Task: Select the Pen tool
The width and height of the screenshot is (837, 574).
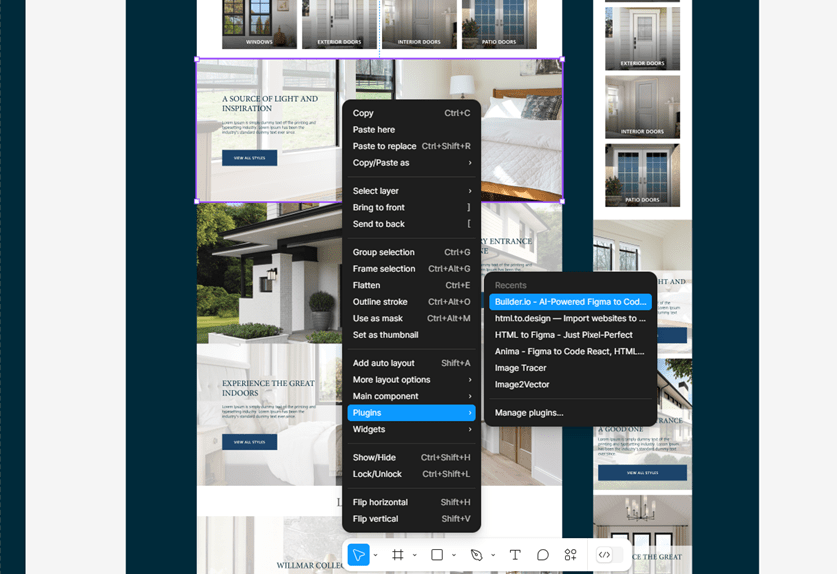Action: click(x=476, y=555)
